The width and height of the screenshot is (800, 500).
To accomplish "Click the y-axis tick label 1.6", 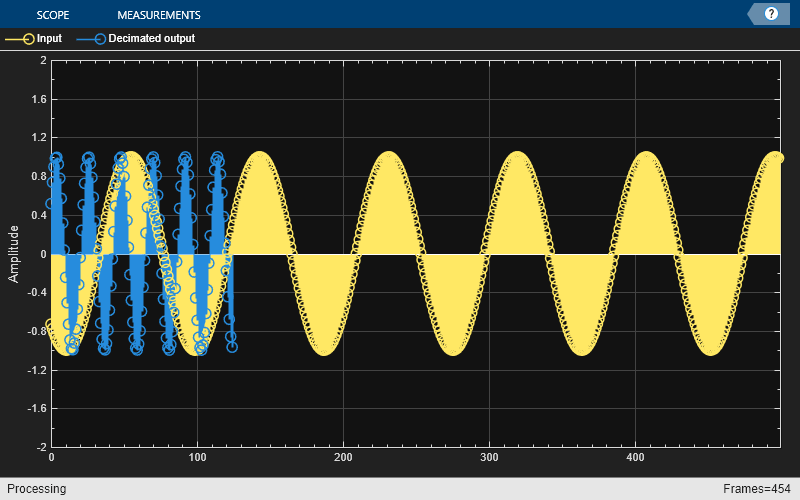I will click(39, 99).
